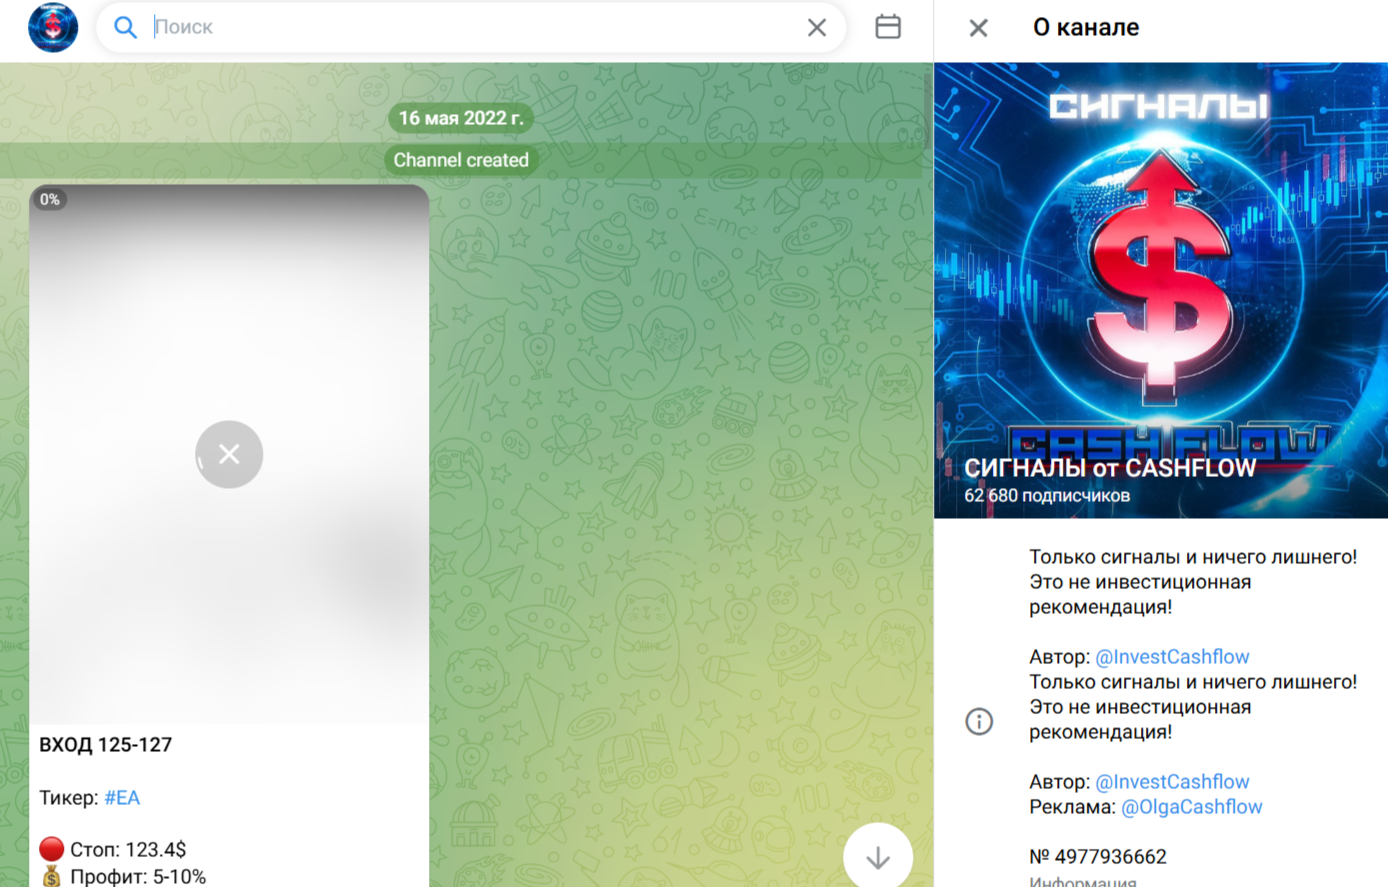Viewport: 1388px width, 887px height.
Task: Open the calendar date picker icon
Action: 888,27
